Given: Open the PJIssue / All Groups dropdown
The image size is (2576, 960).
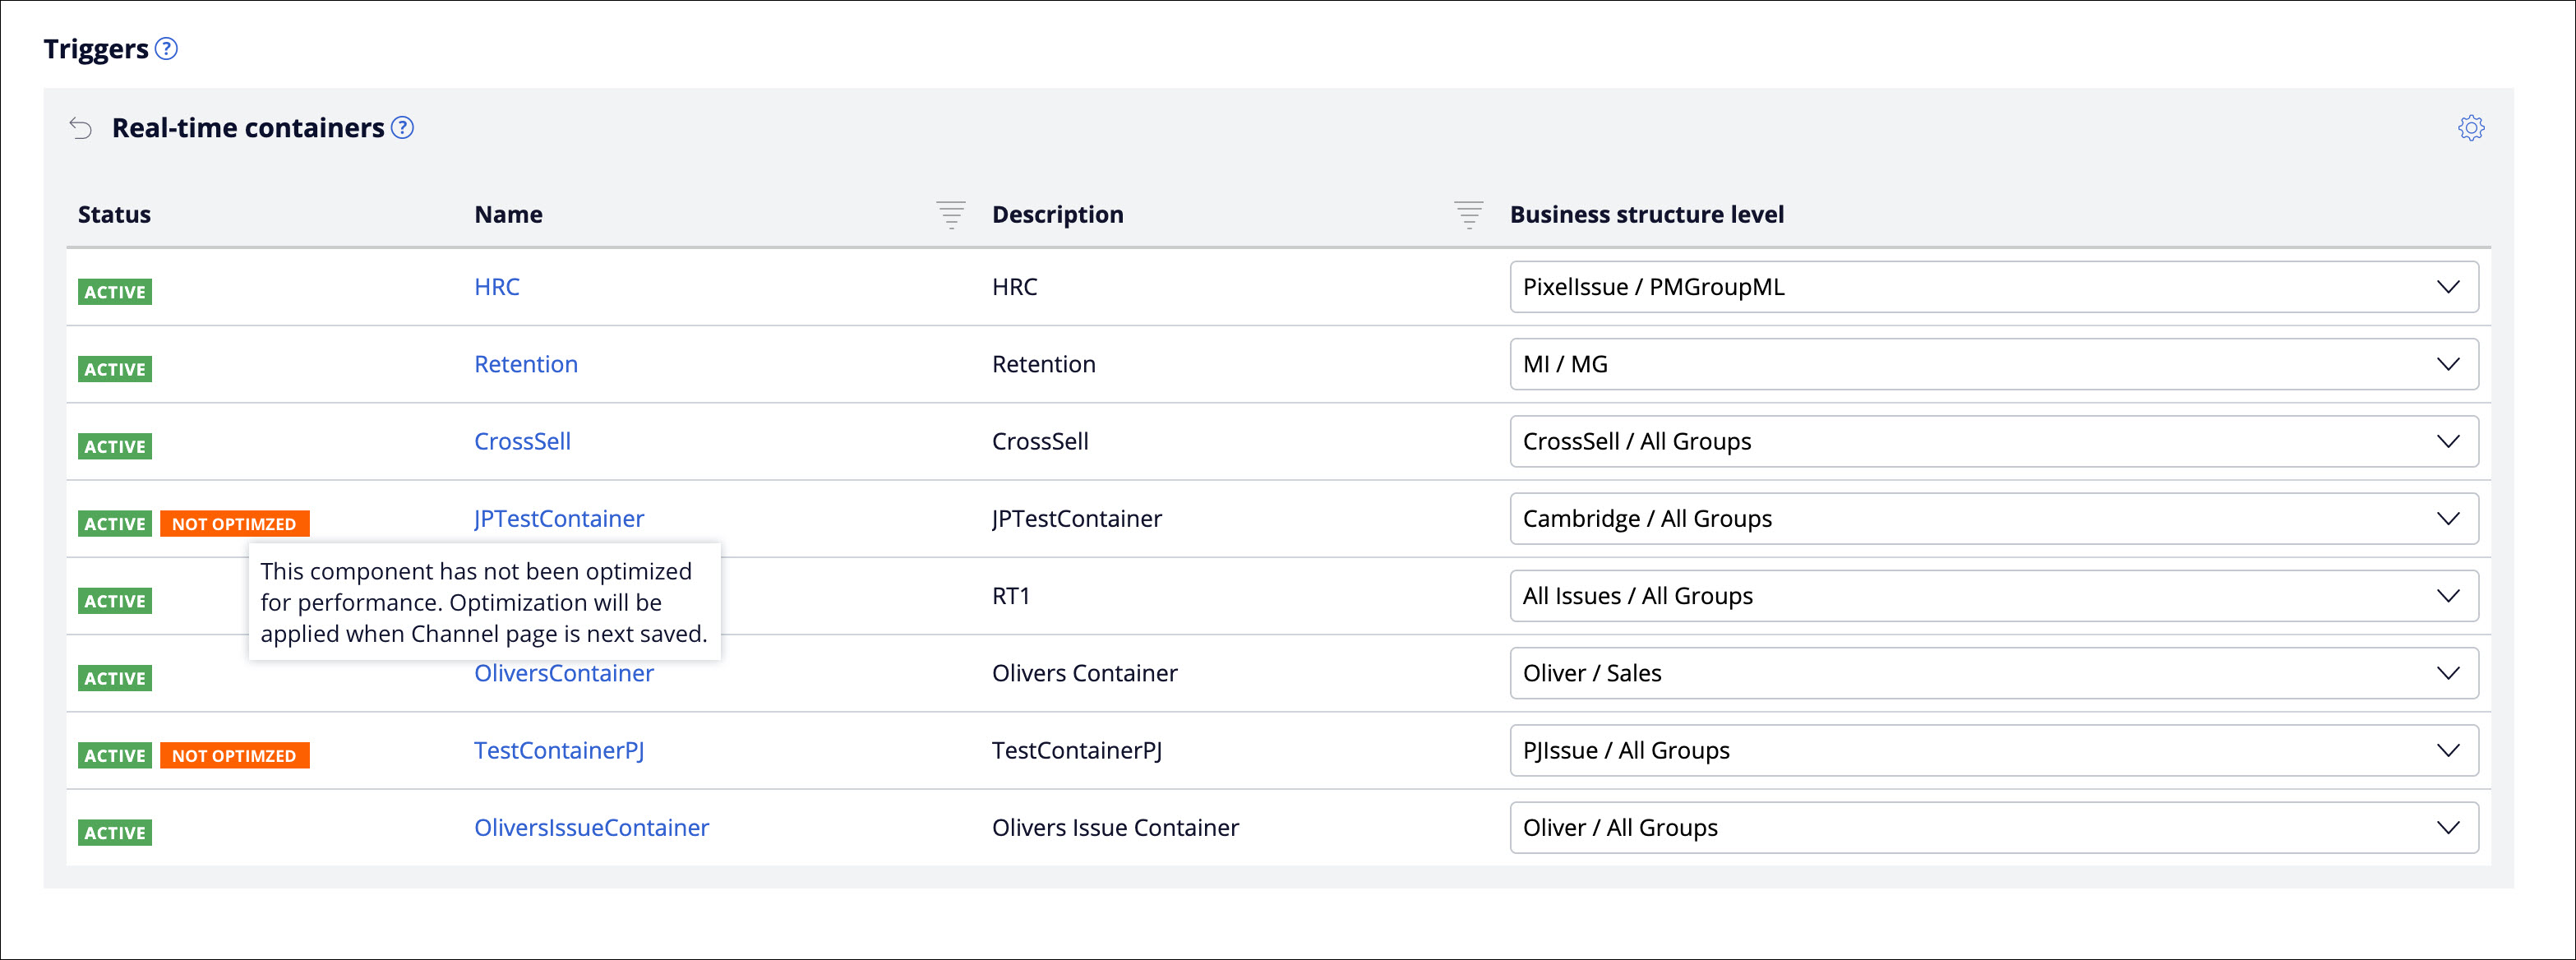Looking at the screenshot, I should pyautogui.click(x=1993, y=750).
